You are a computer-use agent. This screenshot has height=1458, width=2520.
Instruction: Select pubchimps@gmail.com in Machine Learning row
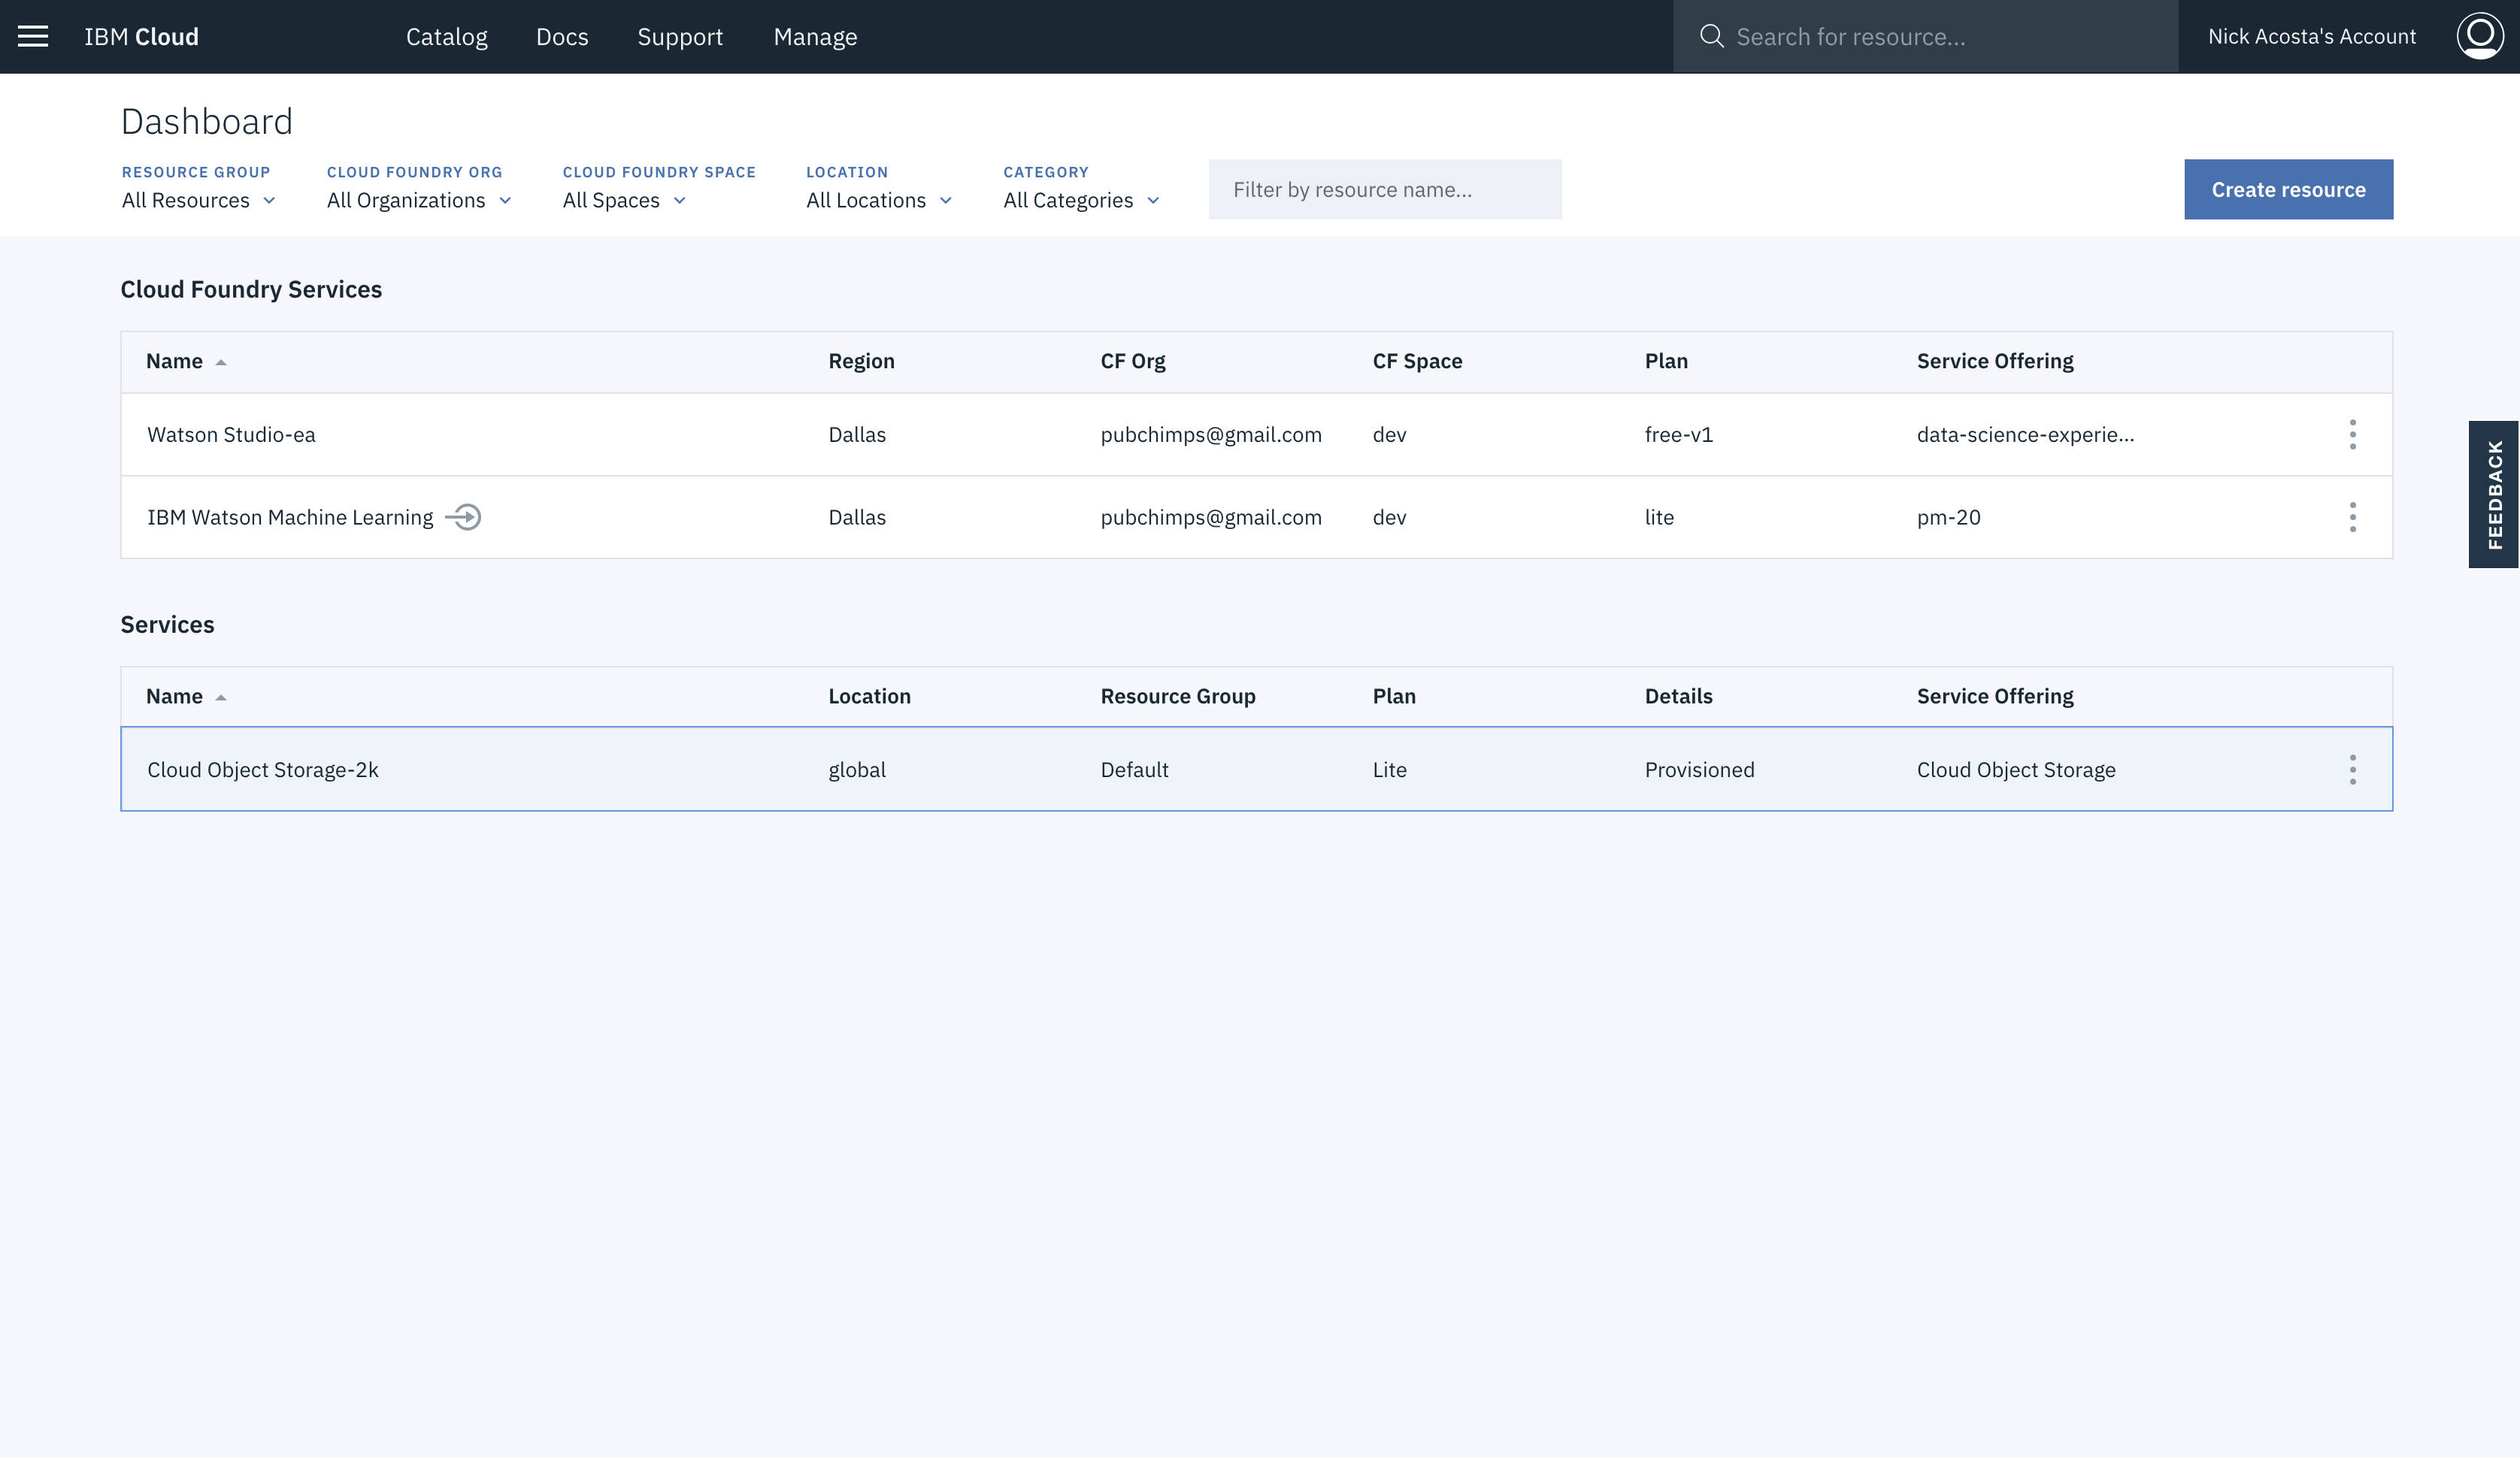pos(1211,517)
